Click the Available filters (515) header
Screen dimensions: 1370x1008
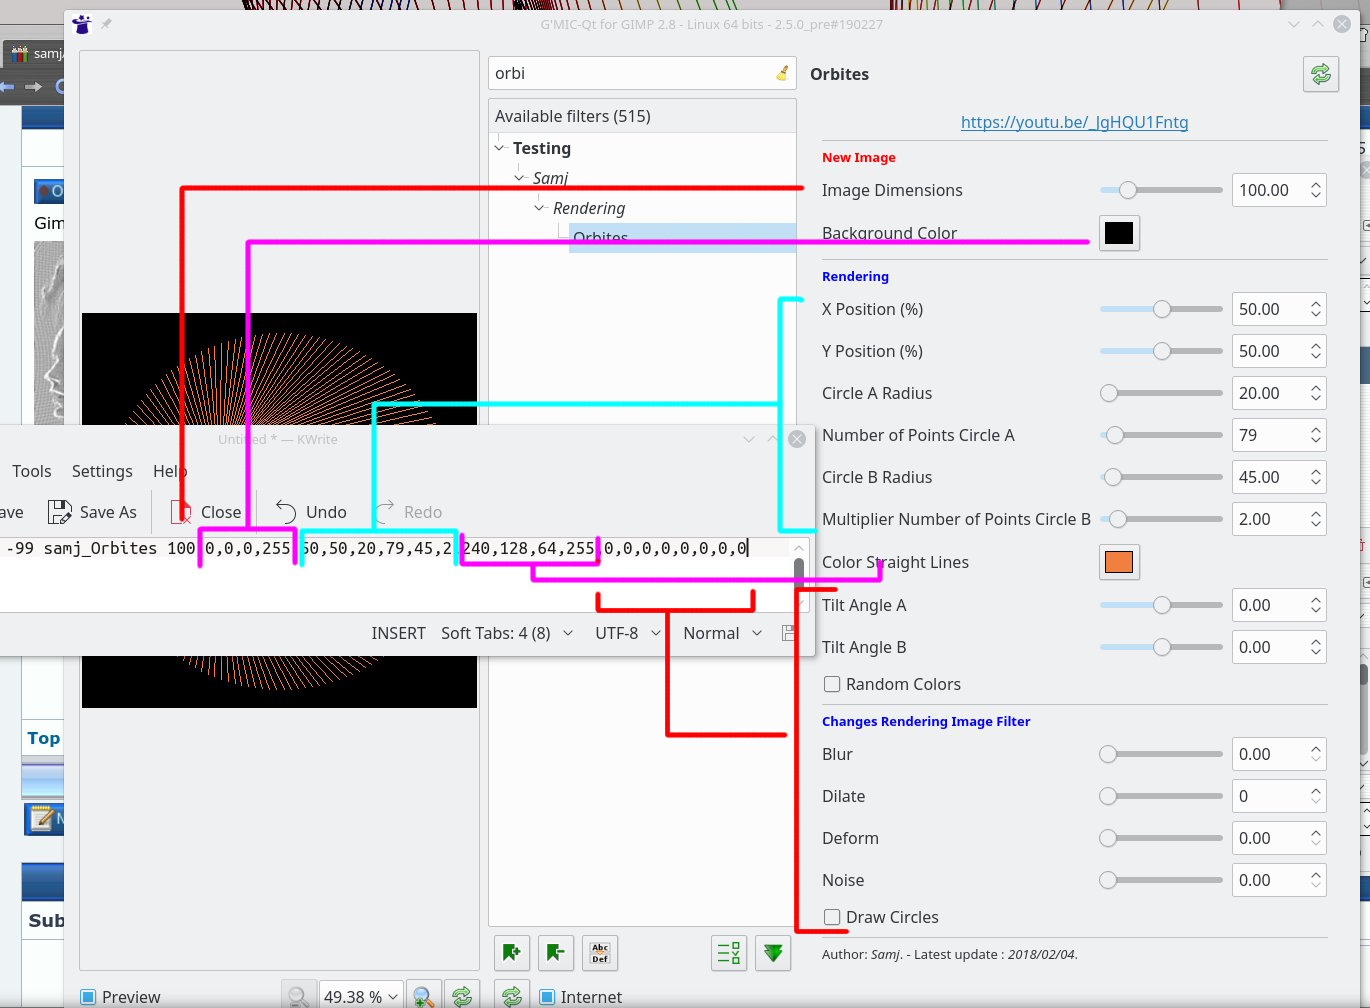coord(642,116)
